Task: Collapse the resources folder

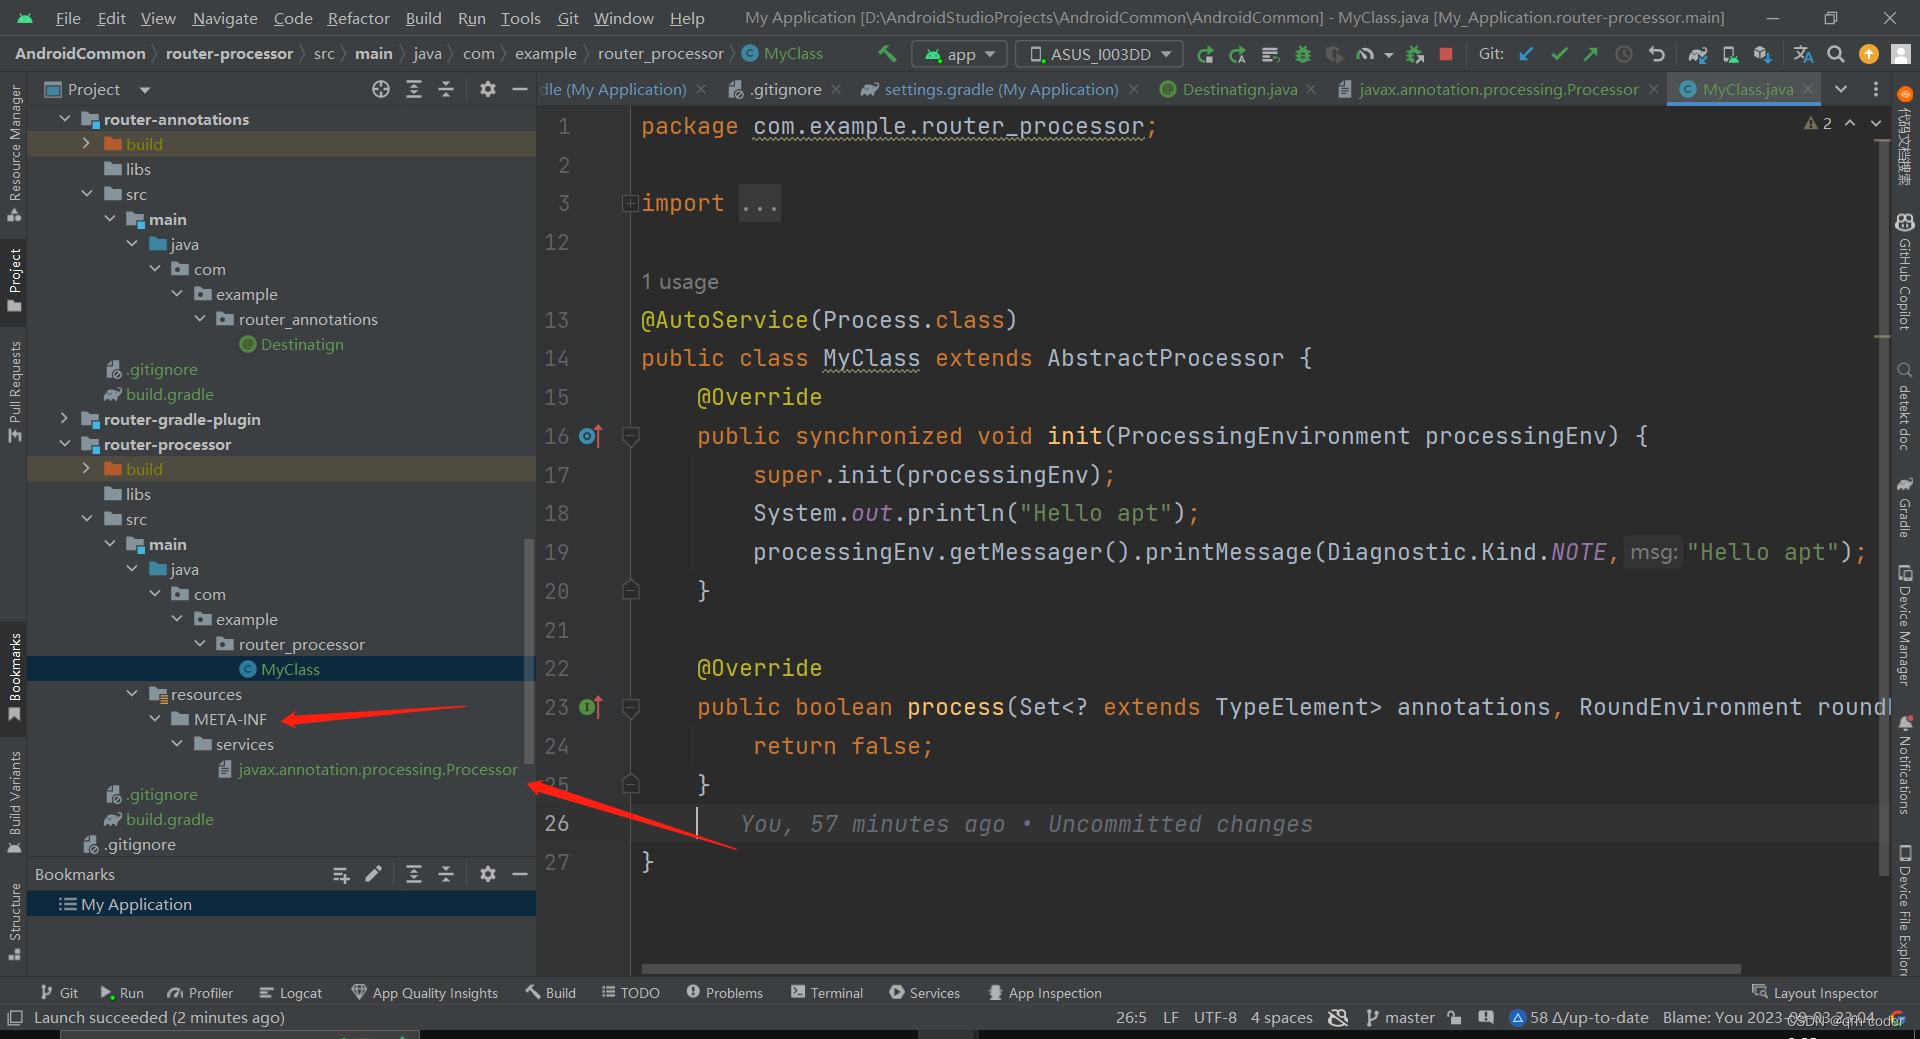Action: pos(132,694)
